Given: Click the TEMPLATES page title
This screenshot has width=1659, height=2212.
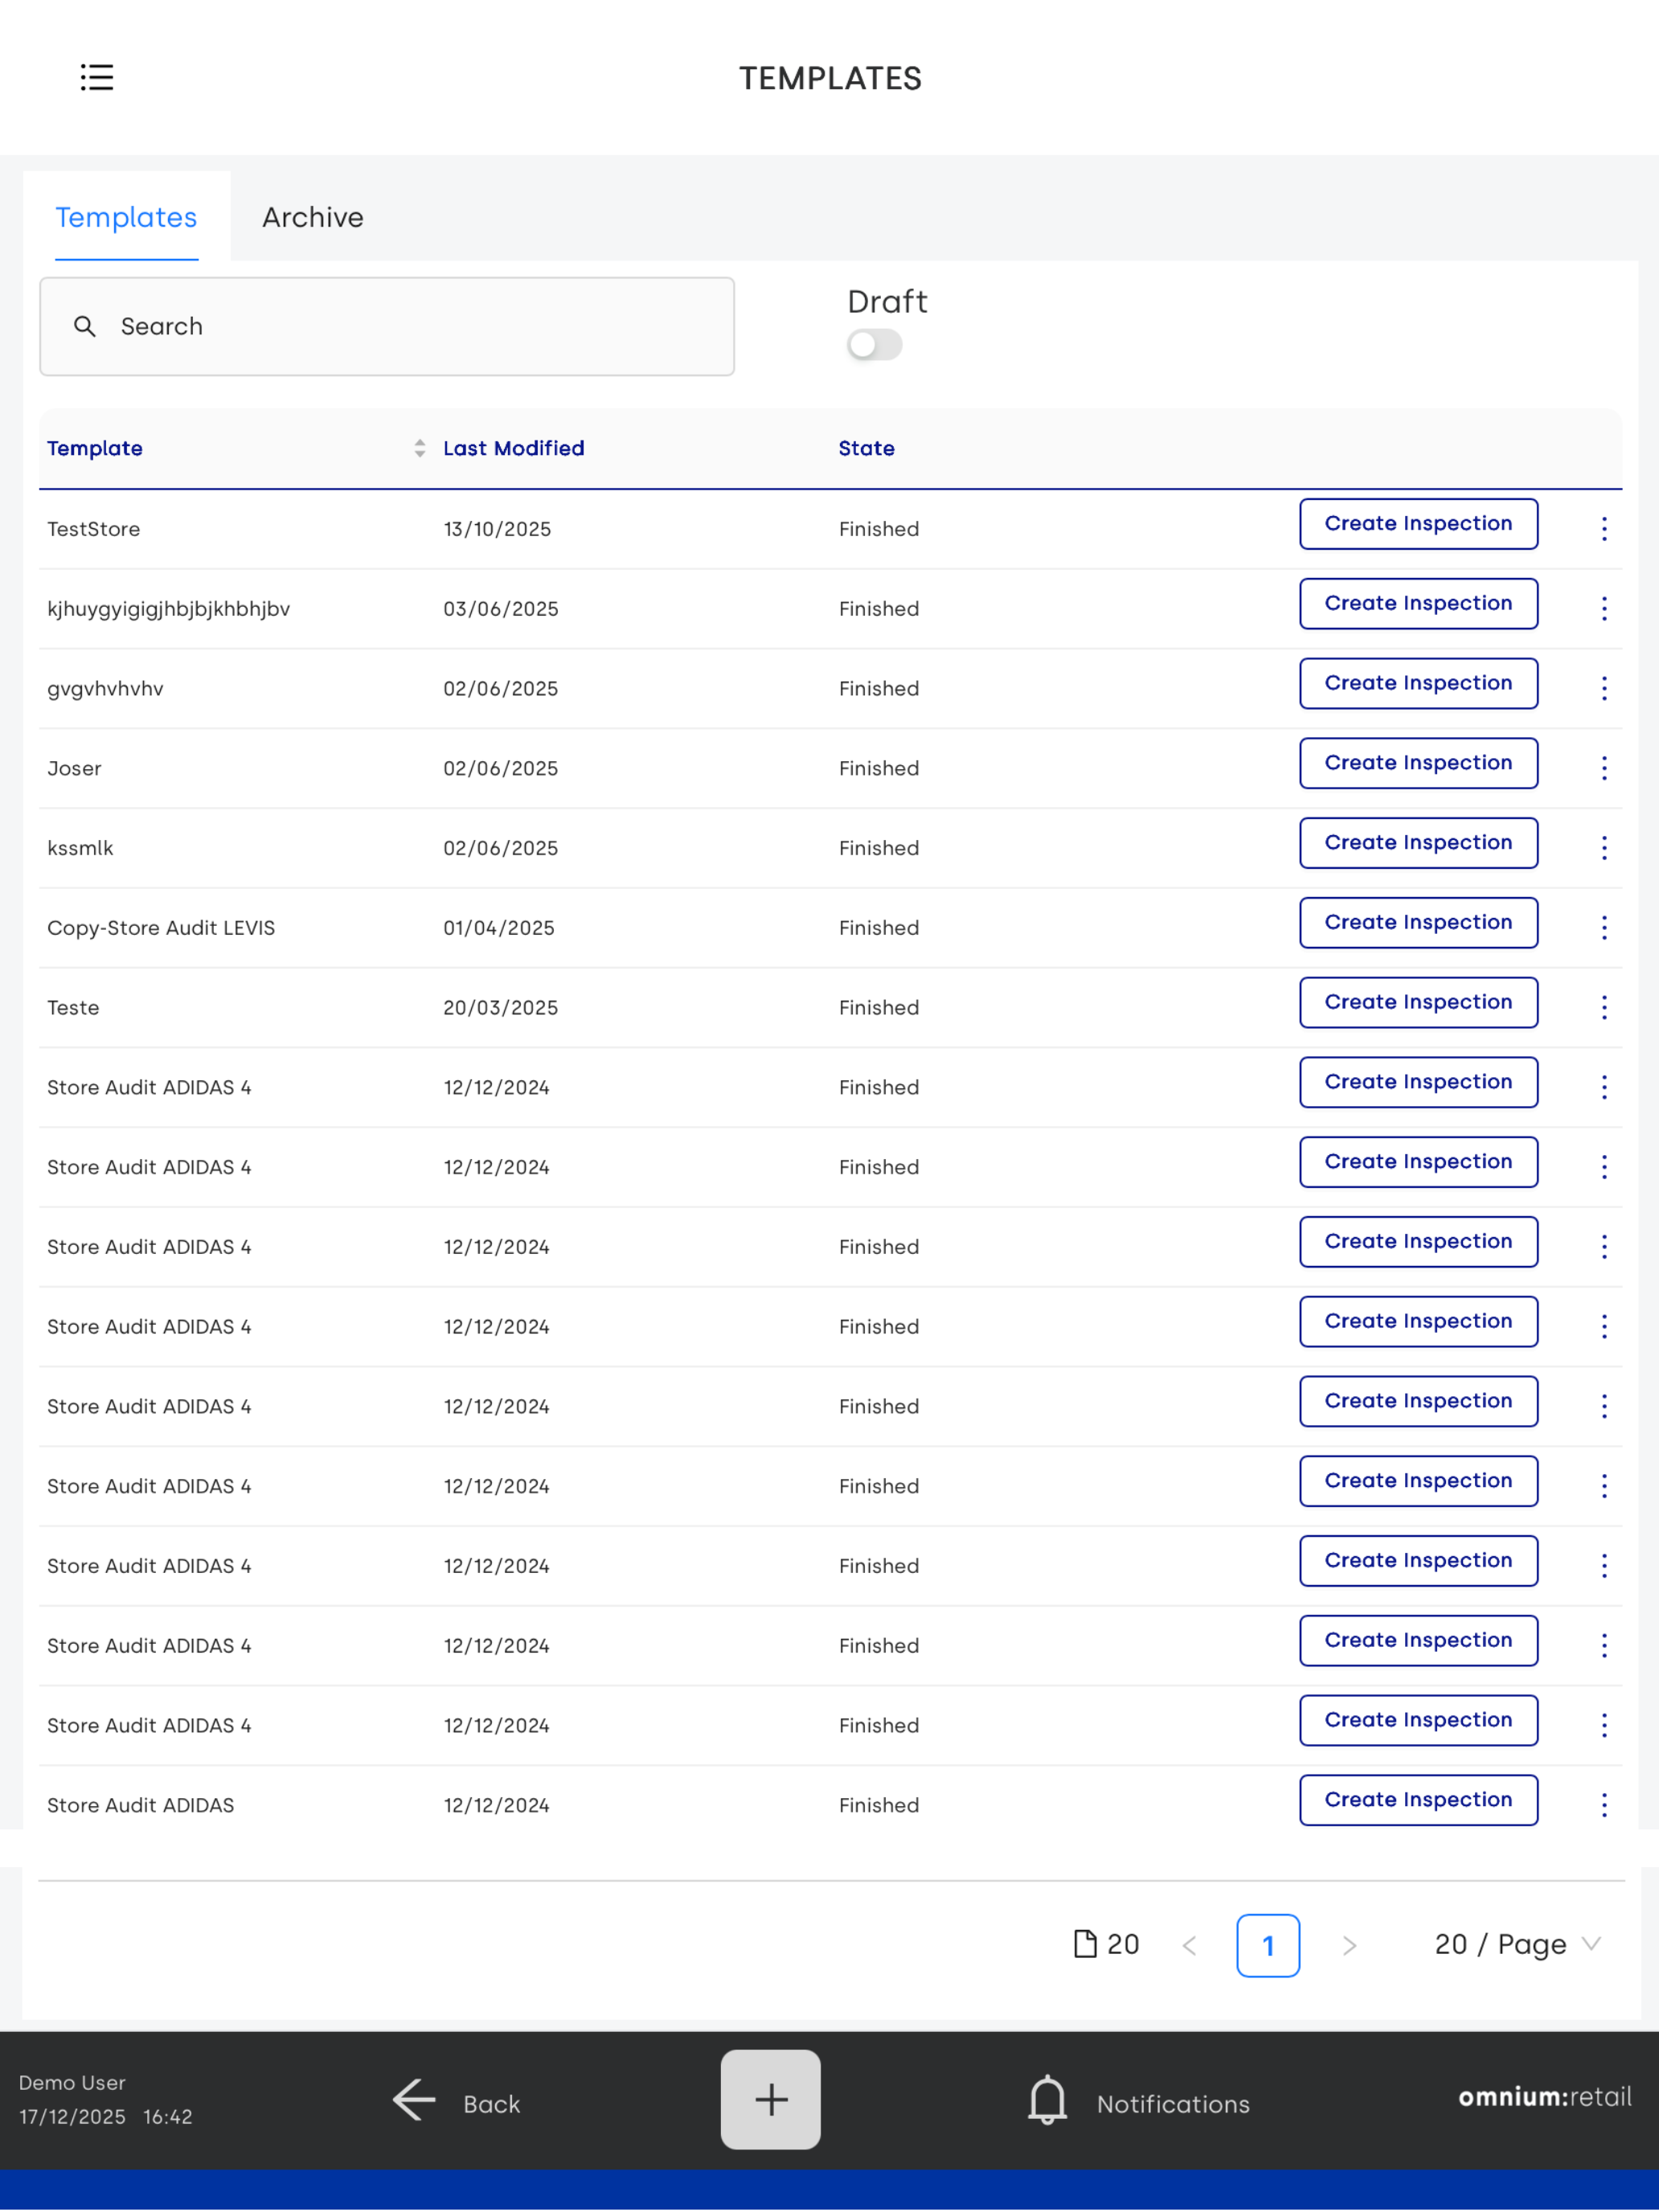Looking at the screenshot, I should point(830,78).
